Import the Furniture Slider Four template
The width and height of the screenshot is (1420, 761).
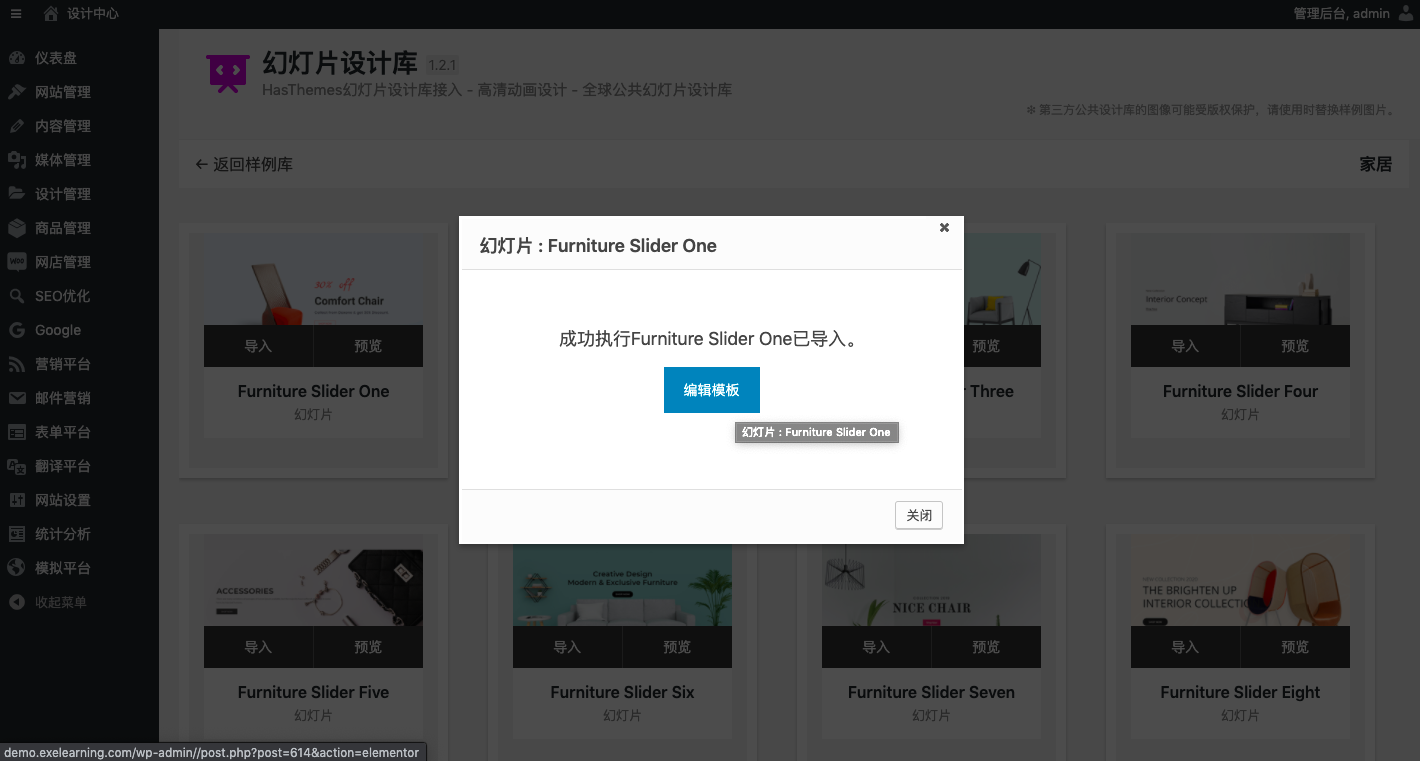tap(1185, 346)
